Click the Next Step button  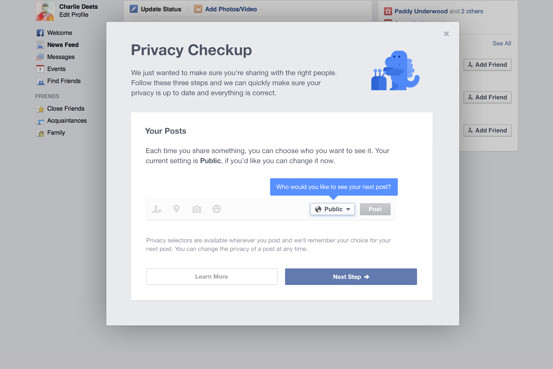(x=351, y=277)
